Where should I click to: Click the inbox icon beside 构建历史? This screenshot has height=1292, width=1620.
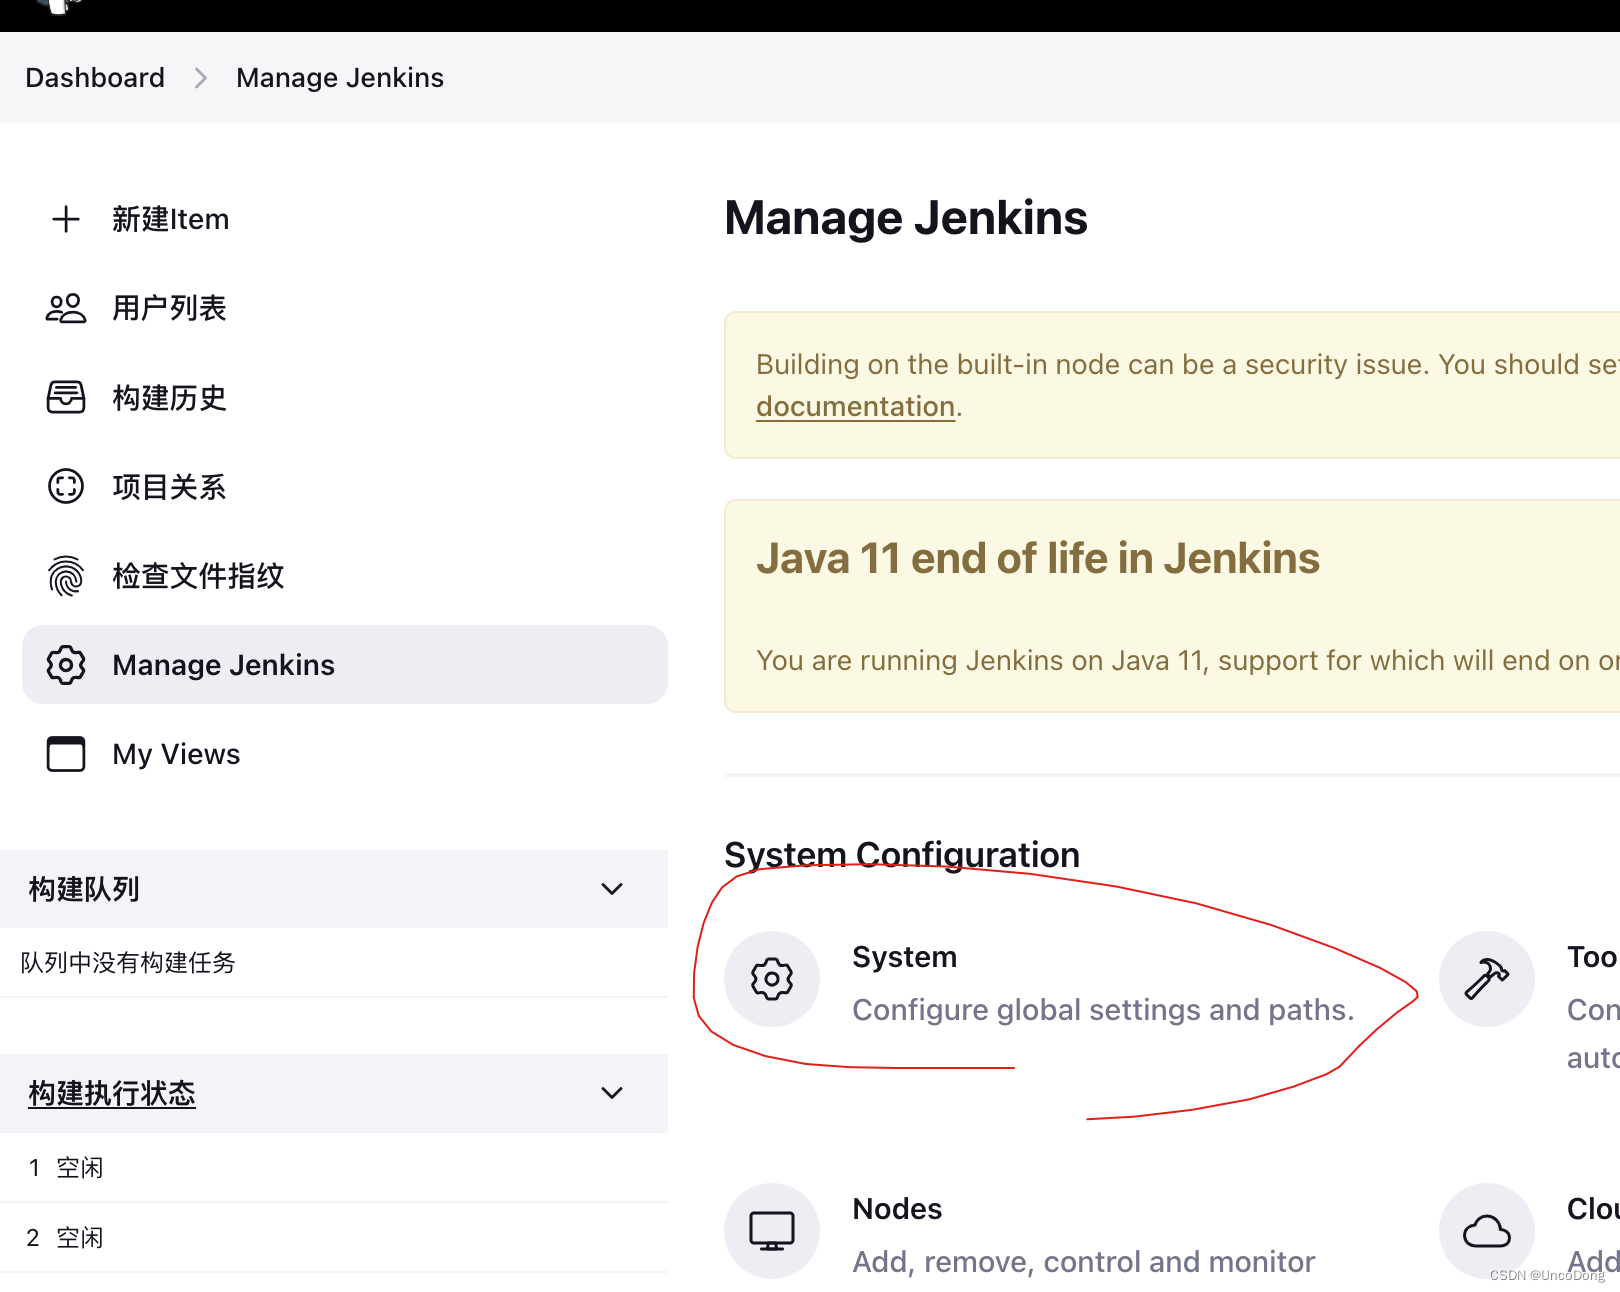tap(66, 397)
